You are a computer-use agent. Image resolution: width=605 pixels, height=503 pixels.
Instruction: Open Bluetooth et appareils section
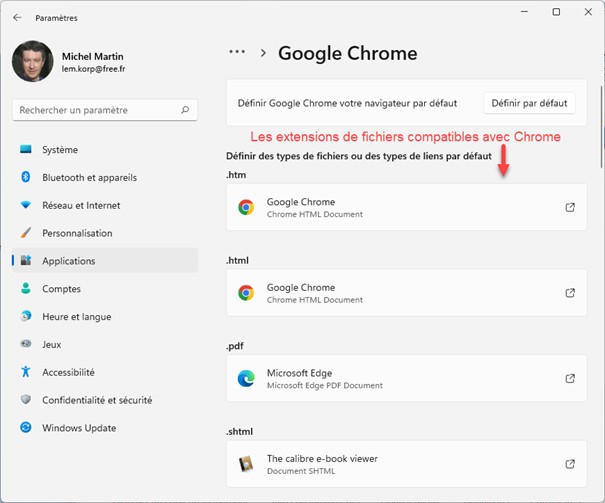click(x=89, y=178)
